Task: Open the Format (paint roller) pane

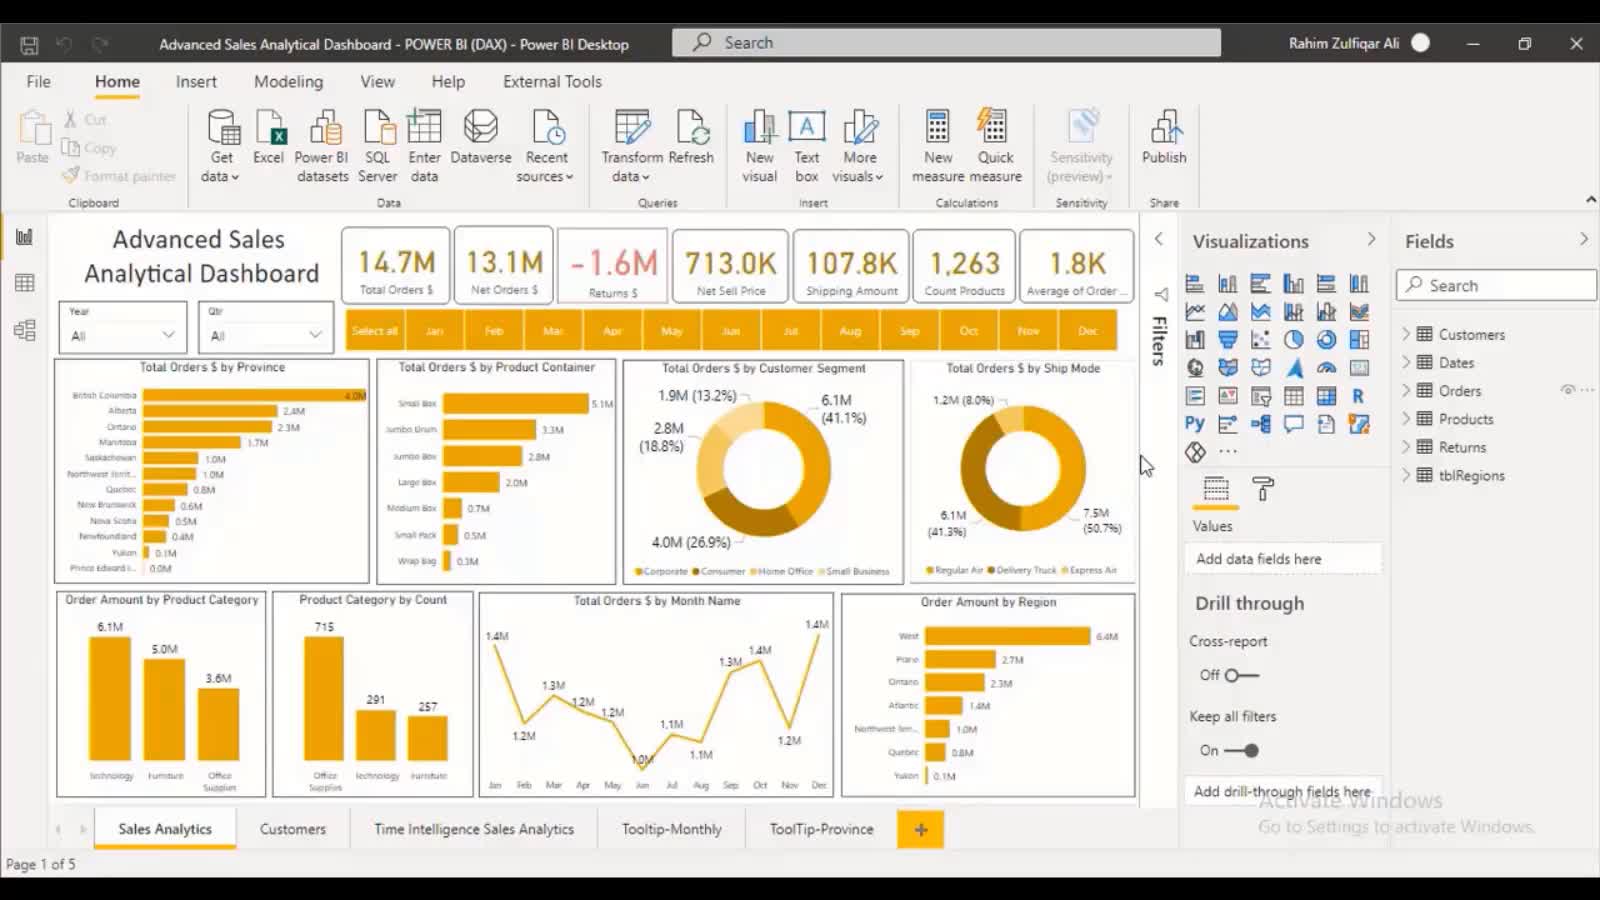Action: (1264, 489)
